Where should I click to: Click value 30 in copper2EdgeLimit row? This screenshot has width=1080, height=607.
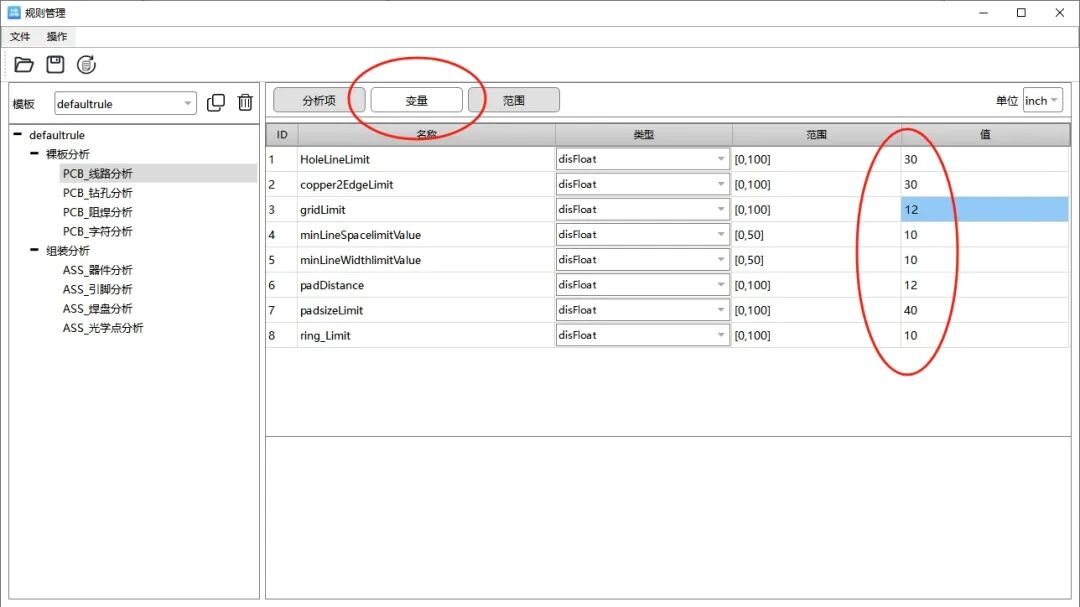[985, 184]
